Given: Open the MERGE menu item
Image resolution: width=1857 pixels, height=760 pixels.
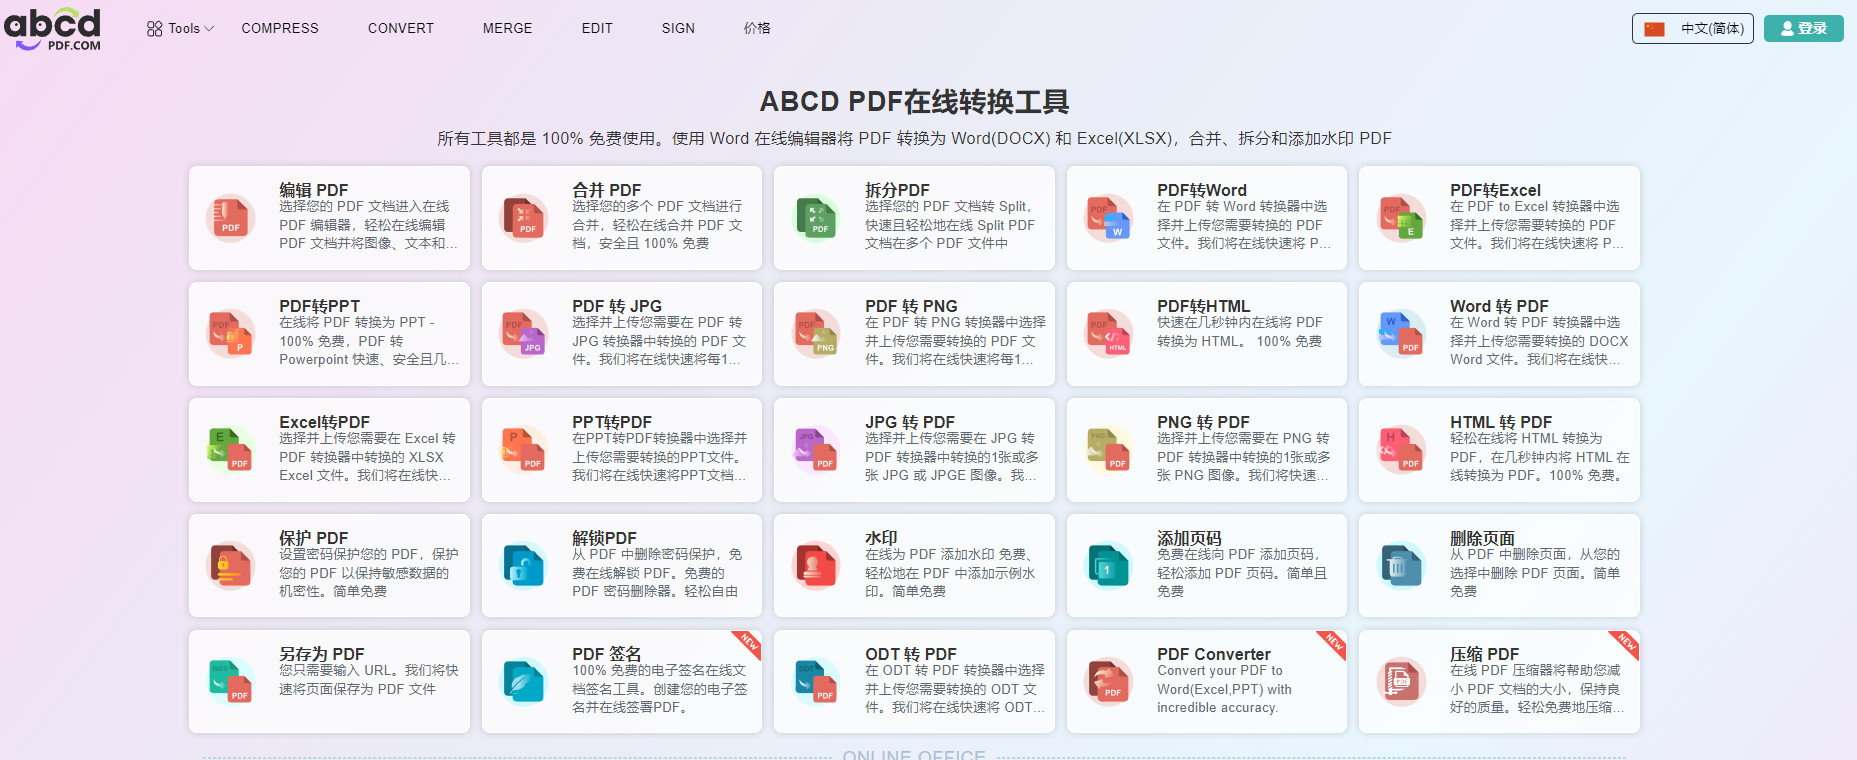Looking at the screenshot, I should click(x=508, y=28).
